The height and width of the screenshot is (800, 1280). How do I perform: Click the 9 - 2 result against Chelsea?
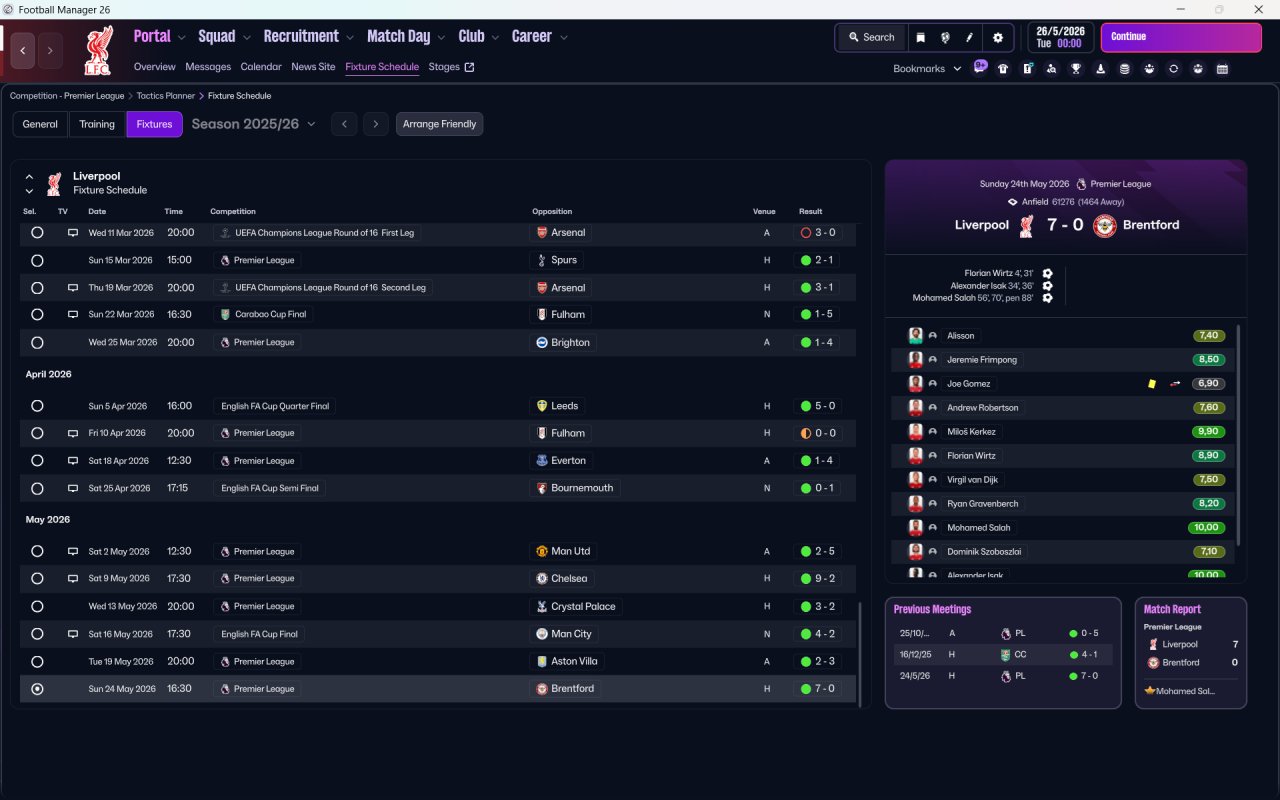818,579
